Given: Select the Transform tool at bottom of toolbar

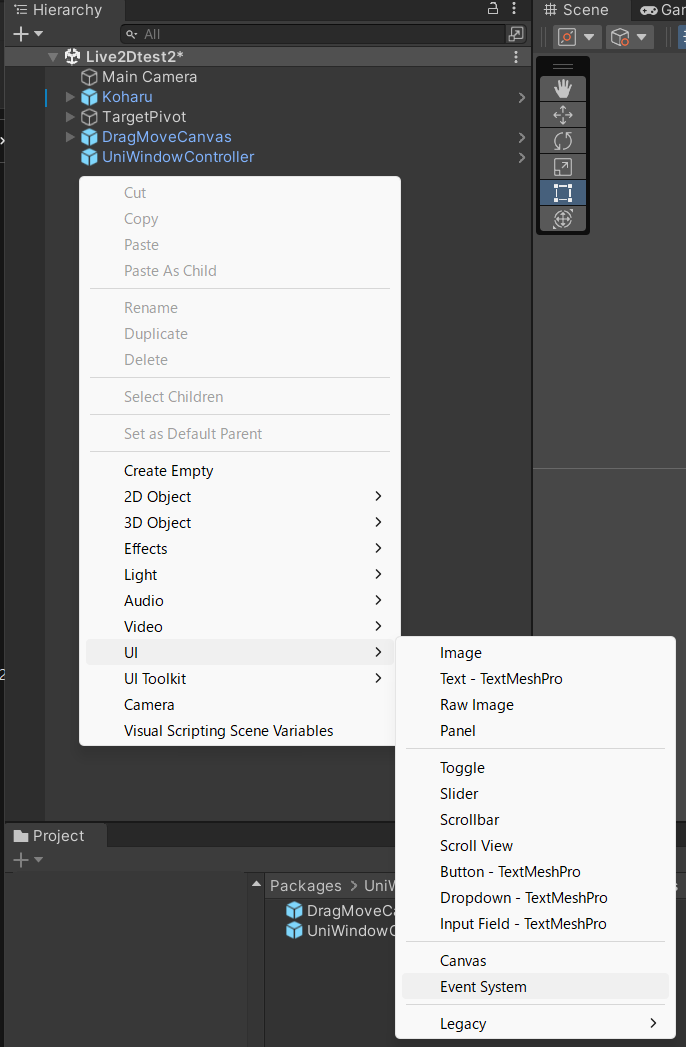Looking at the screenshot, I should (x=563, y=218).
